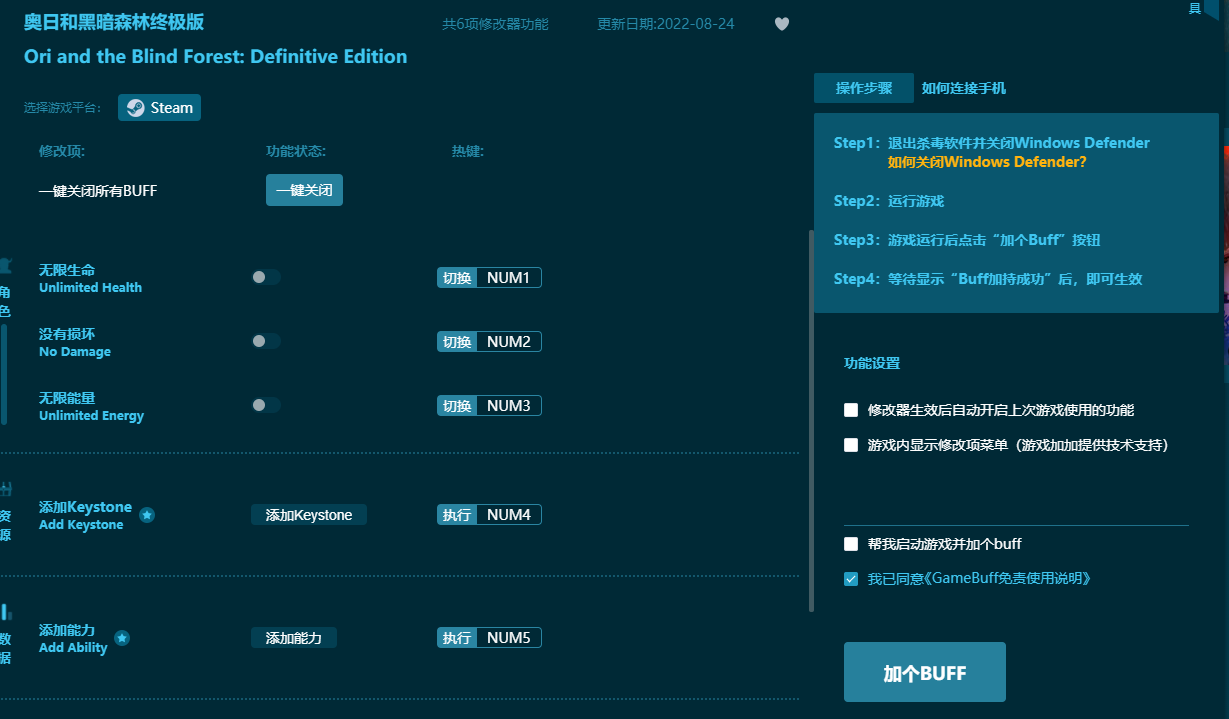Toggle No Damage switch
This screenshot has width=1229, height=719.
coord(266,341)
